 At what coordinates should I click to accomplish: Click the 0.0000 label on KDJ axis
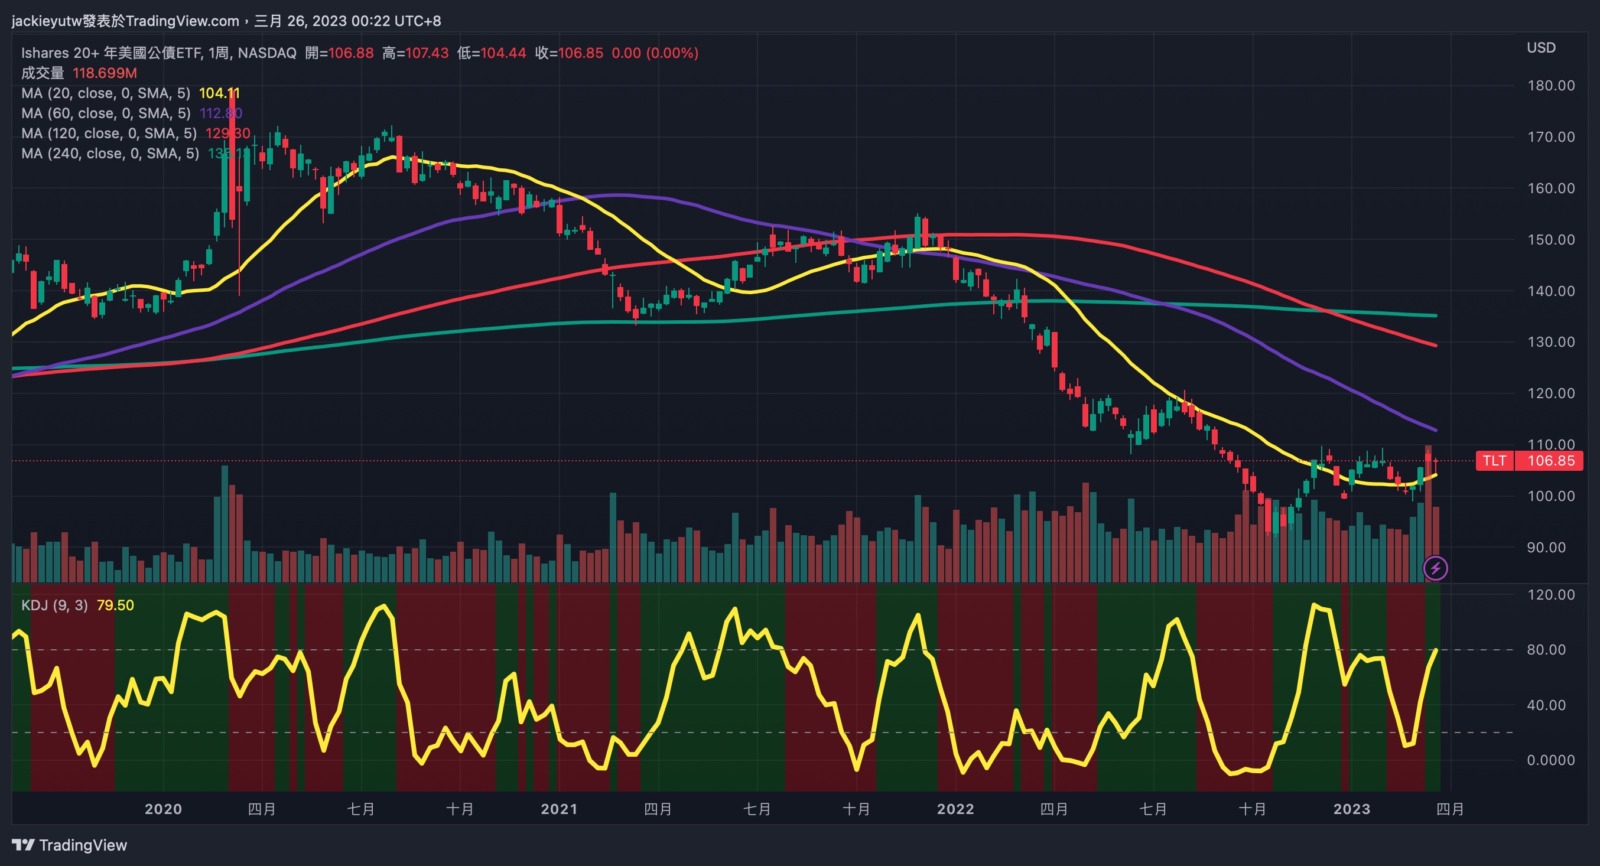1550,760
